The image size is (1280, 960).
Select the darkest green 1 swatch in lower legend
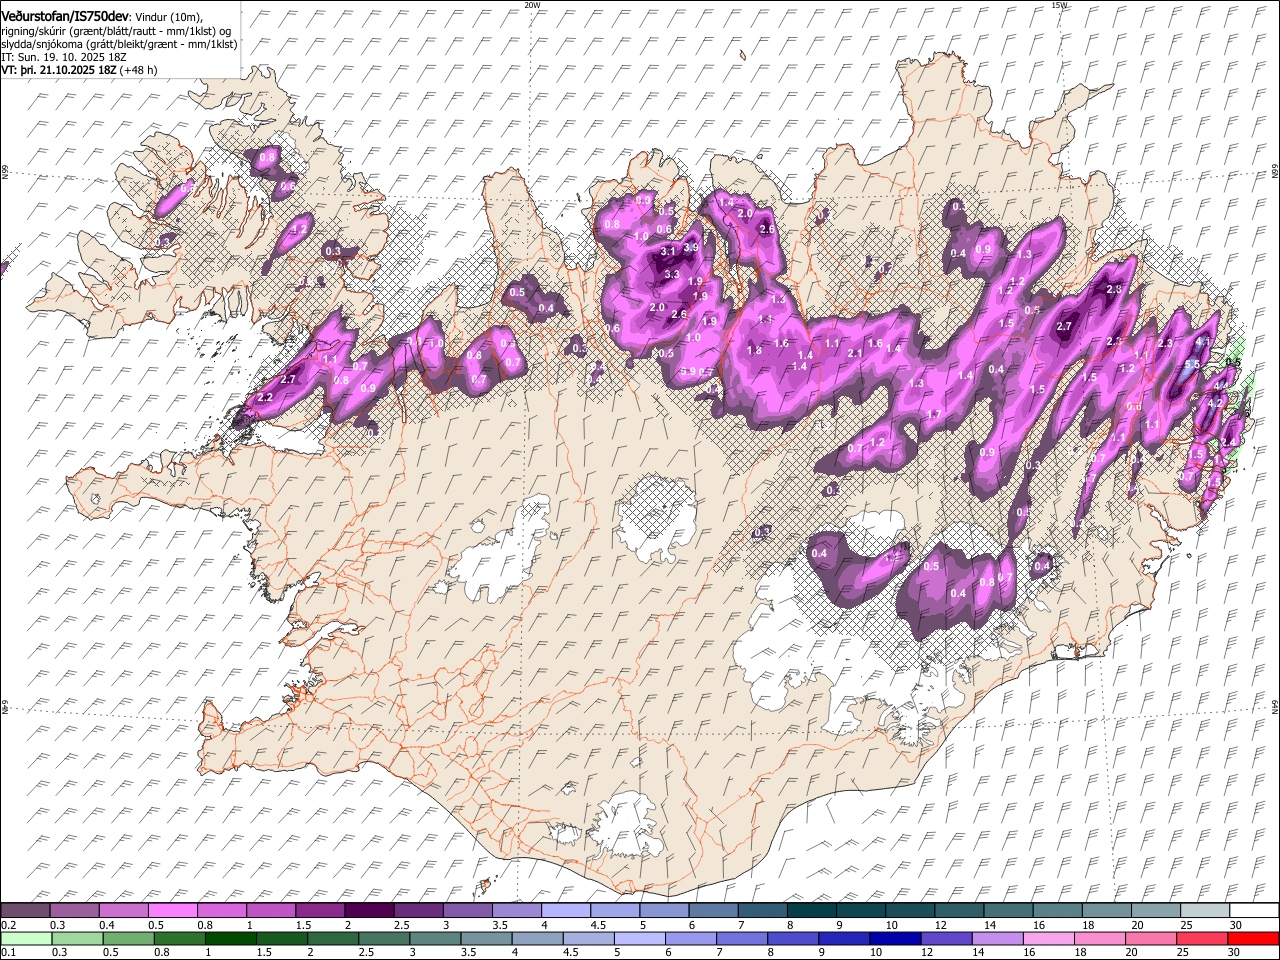click(230, 938)
